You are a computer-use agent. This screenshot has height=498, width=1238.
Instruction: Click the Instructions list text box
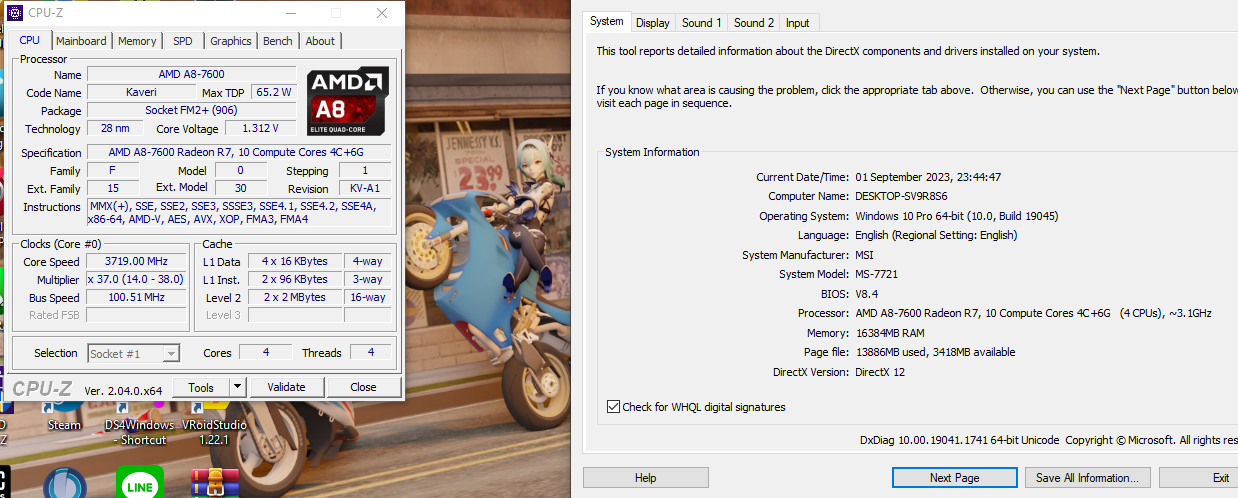coord(241,213)
